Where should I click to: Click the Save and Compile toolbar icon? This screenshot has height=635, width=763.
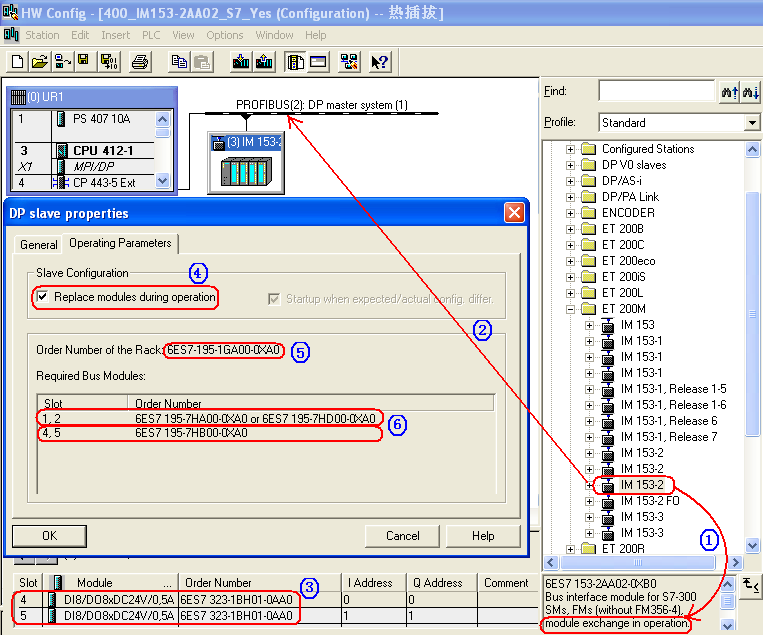109,62
